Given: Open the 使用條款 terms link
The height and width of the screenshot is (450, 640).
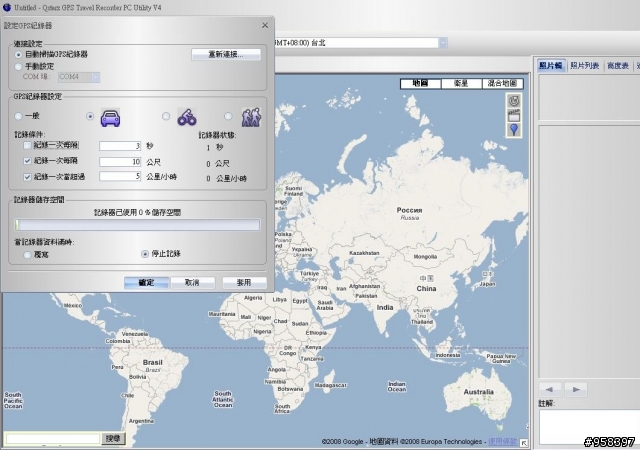Looking at the screenshot, I should pos(502,441).
